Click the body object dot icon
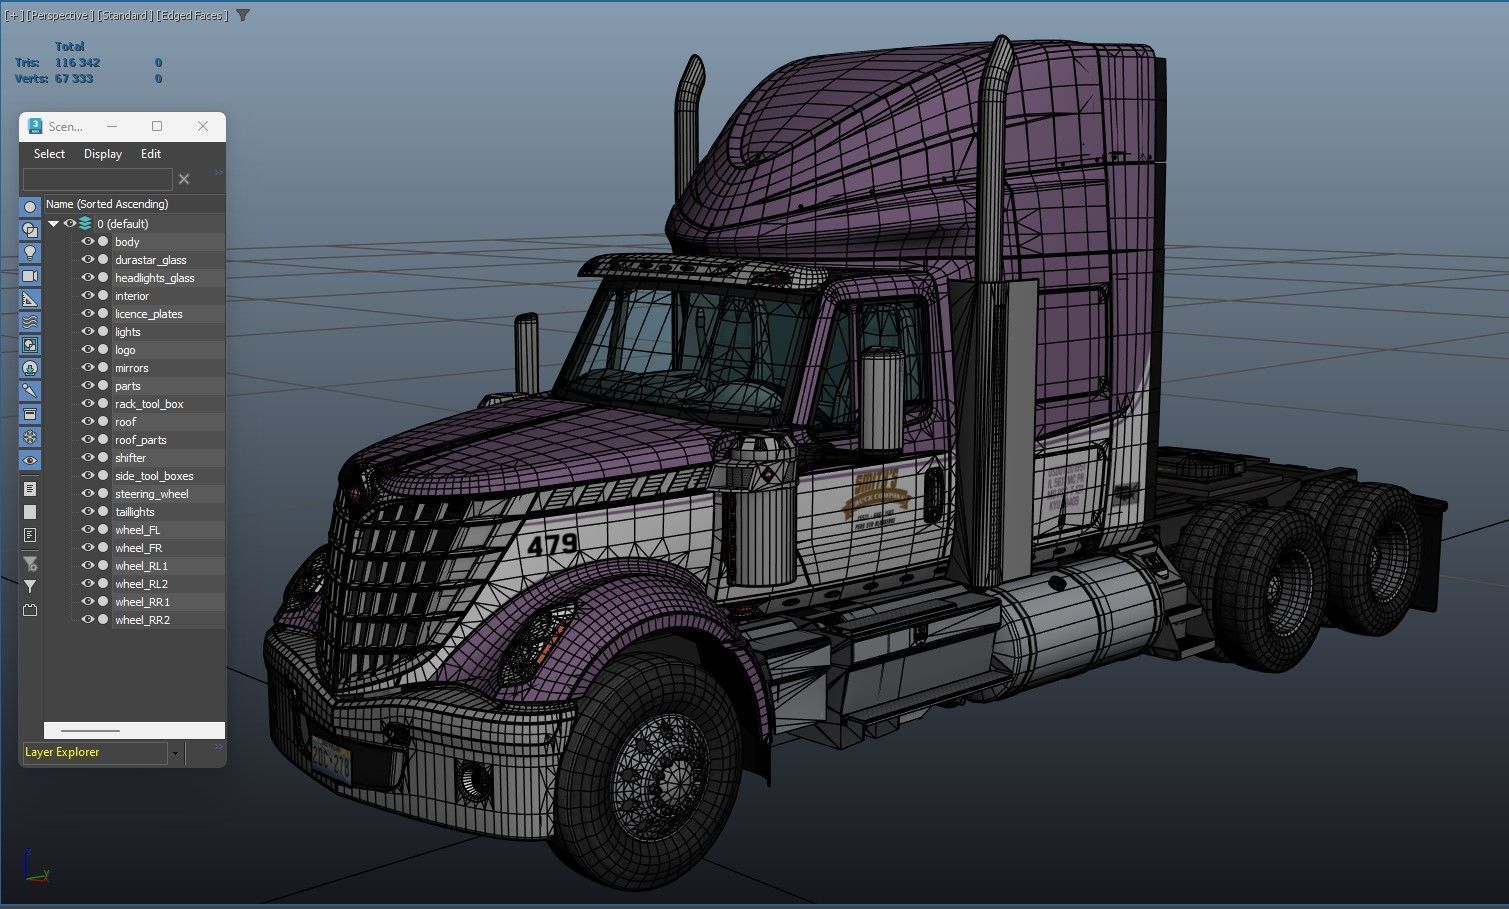 coord(103,242)
